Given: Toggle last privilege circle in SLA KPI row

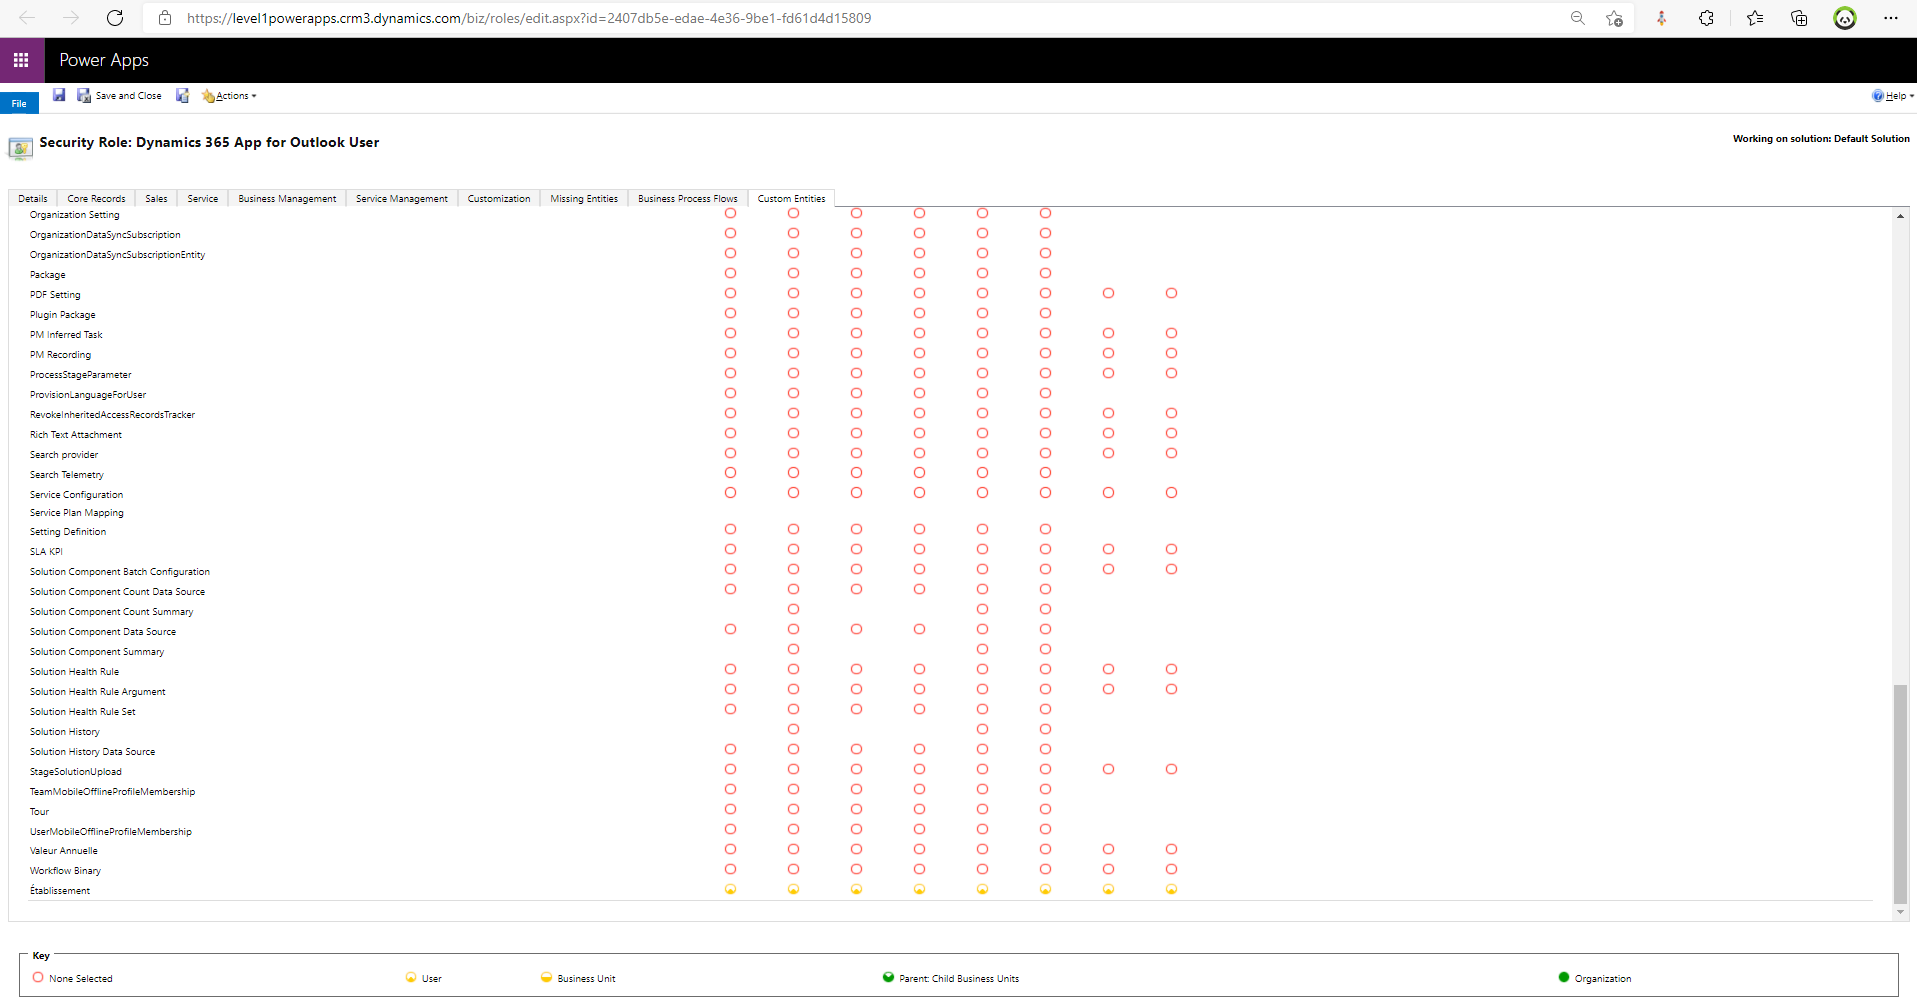Looking at the screenshot, I should click(1171, 549).
